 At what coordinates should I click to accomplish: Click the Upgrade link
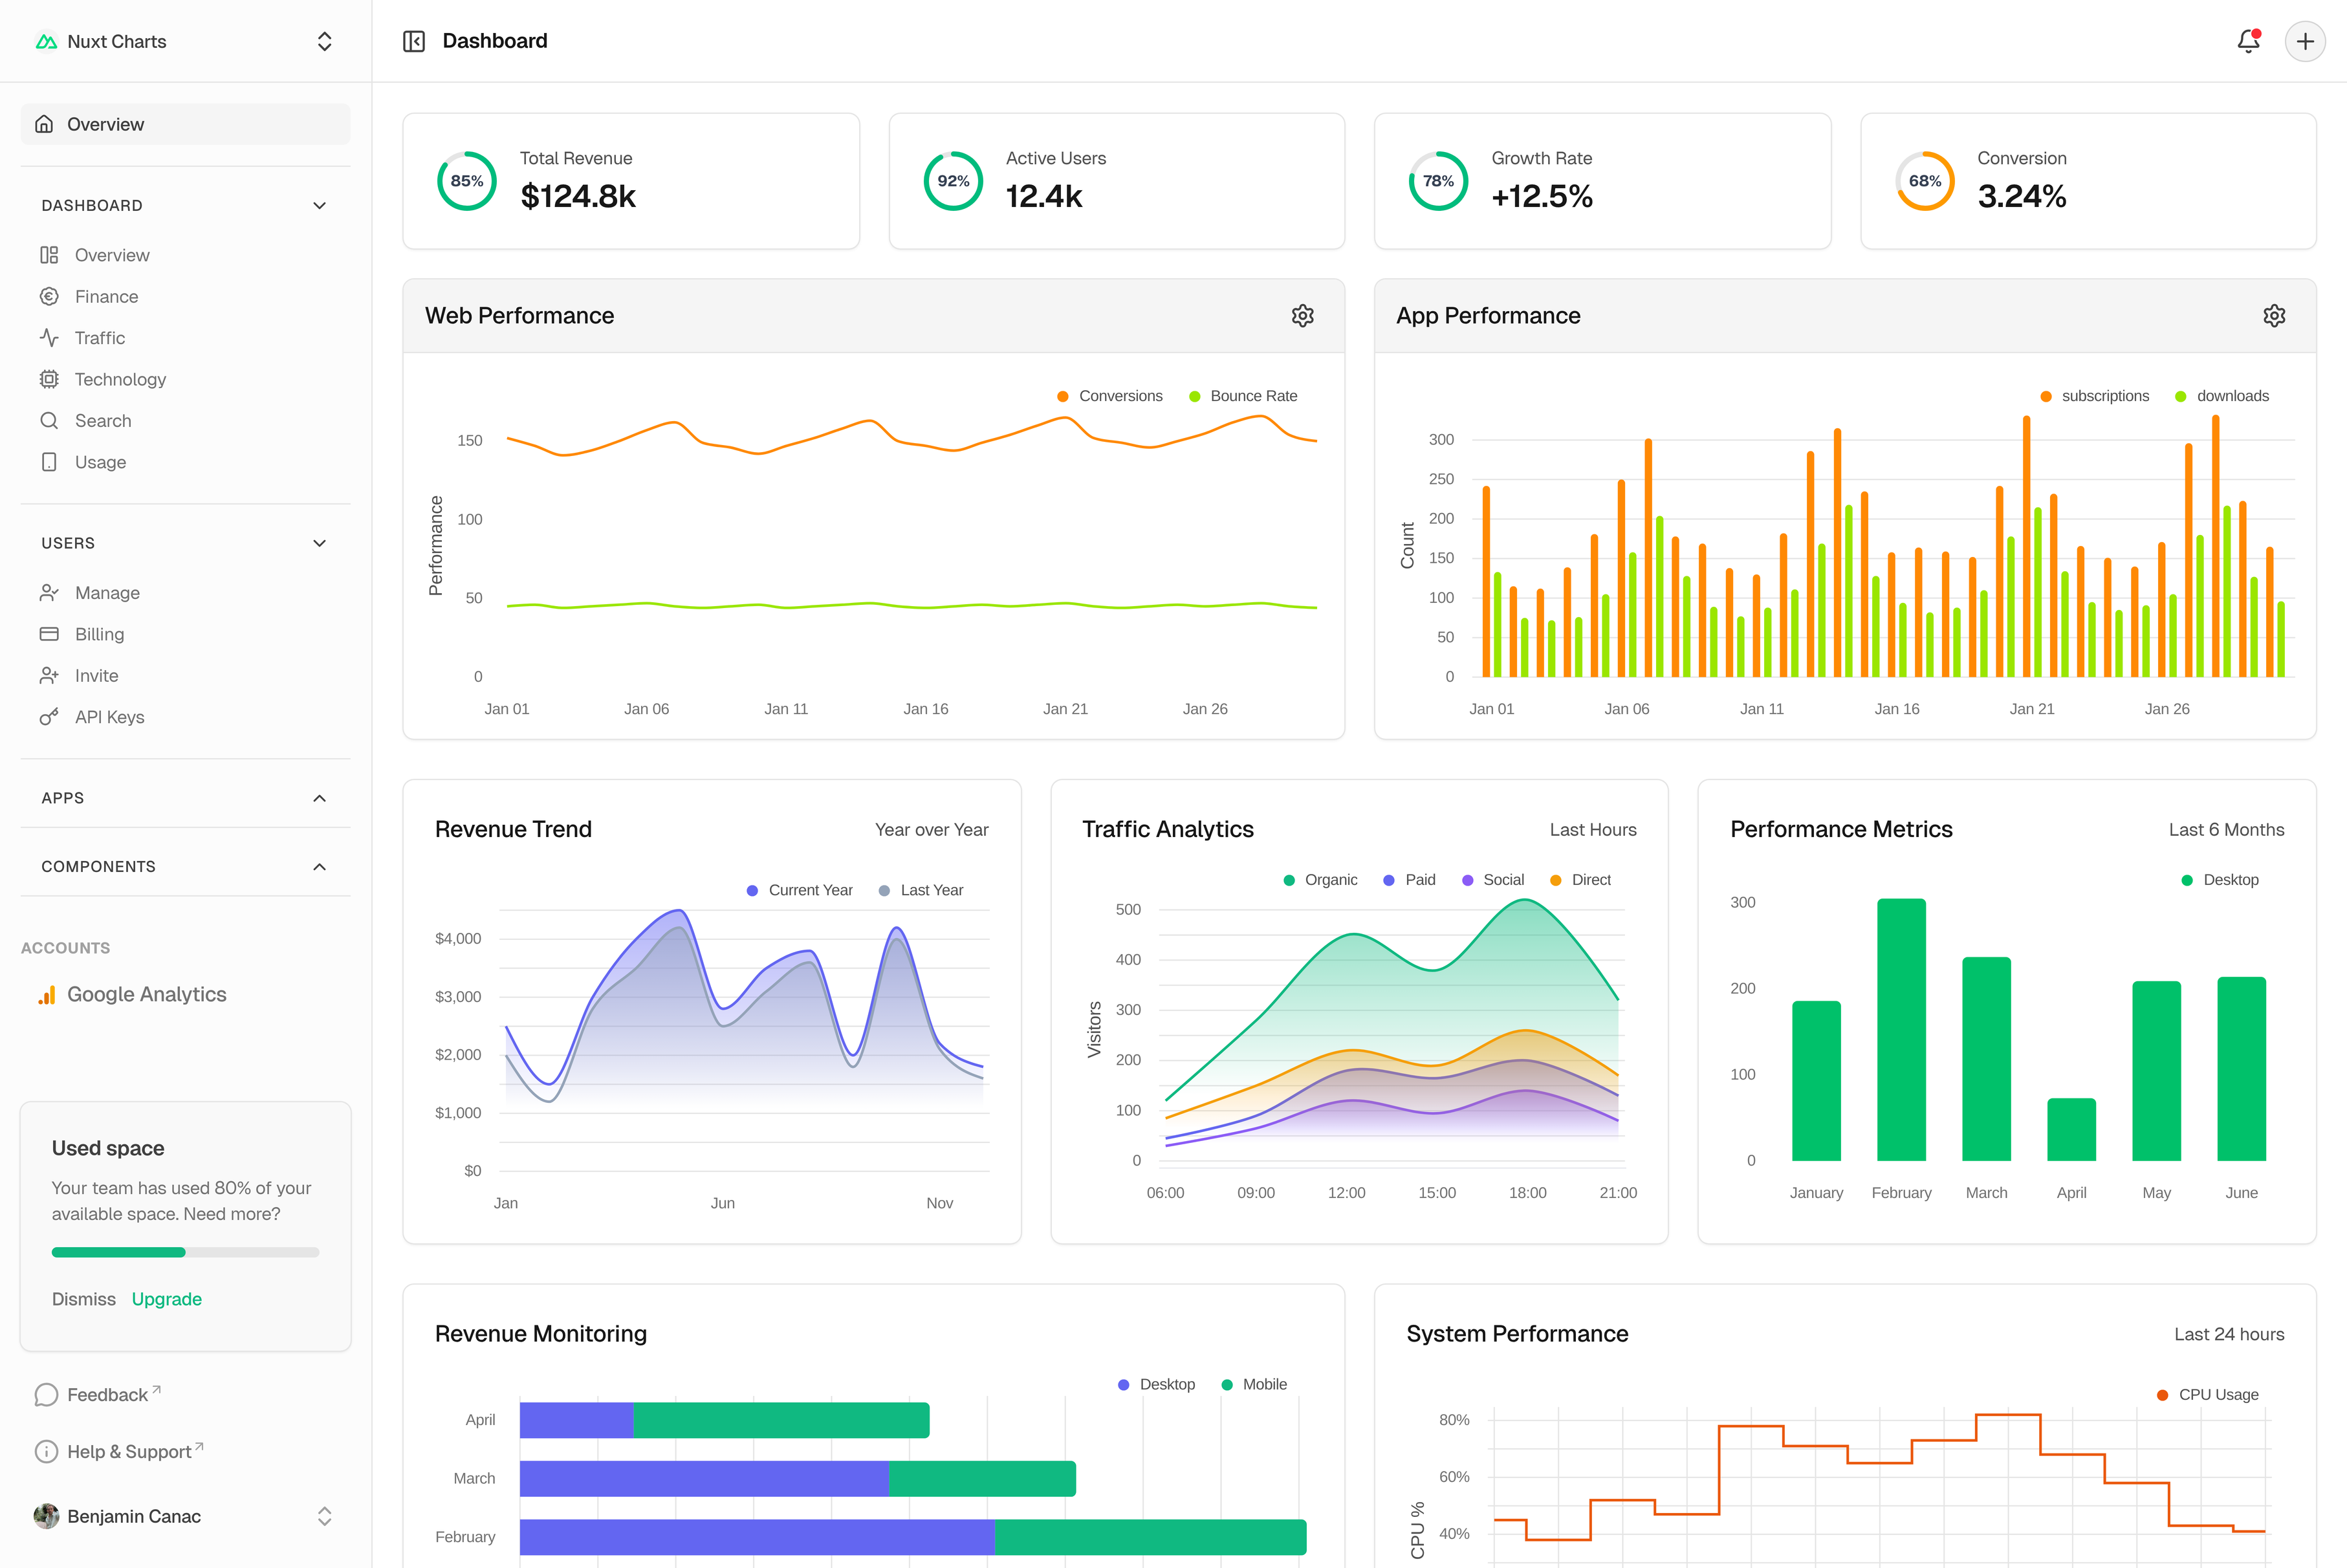[x=167, y=1299]
